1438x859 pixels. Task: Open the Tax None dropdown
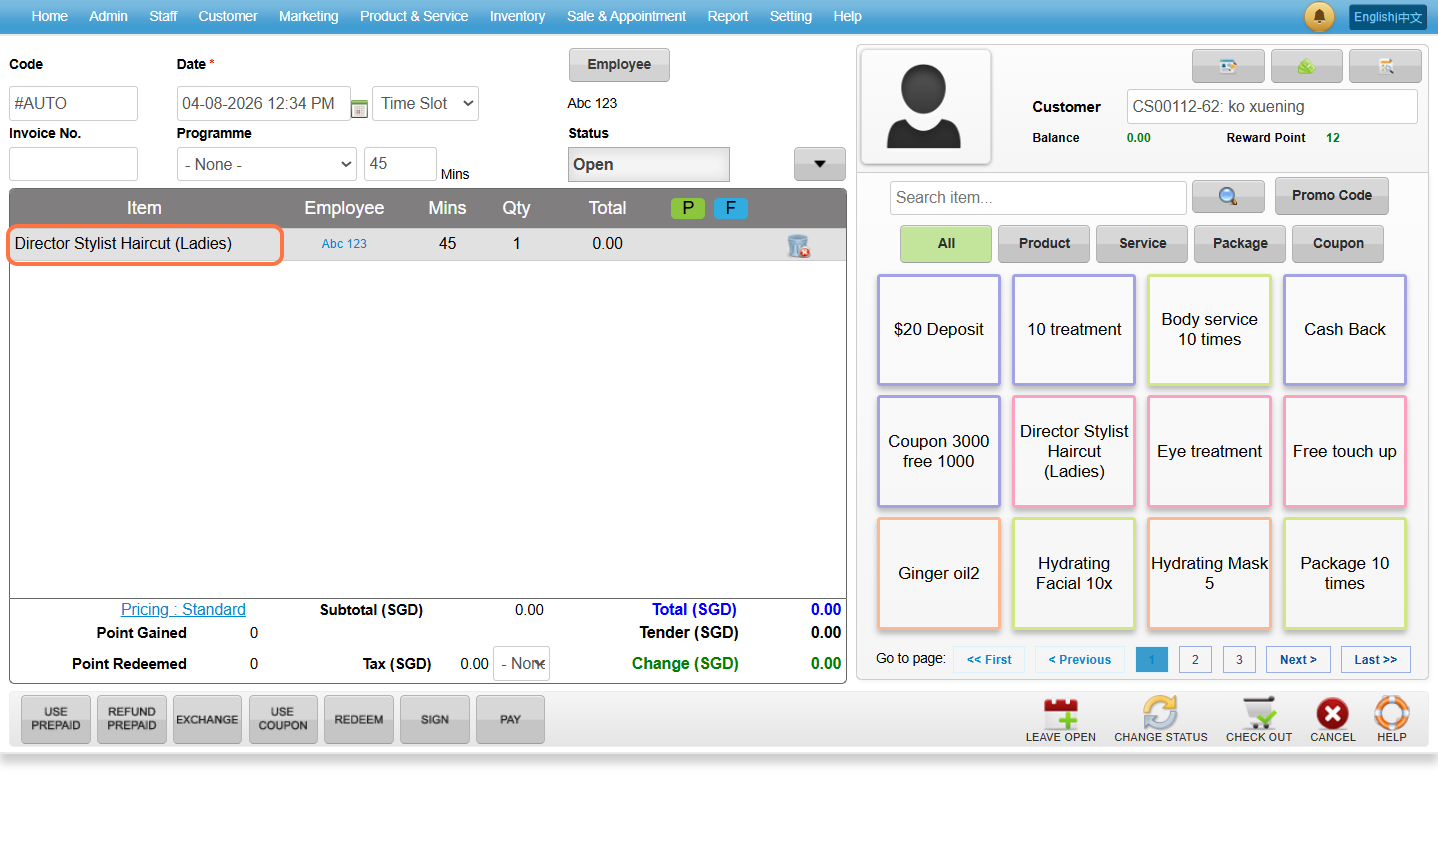522,664
